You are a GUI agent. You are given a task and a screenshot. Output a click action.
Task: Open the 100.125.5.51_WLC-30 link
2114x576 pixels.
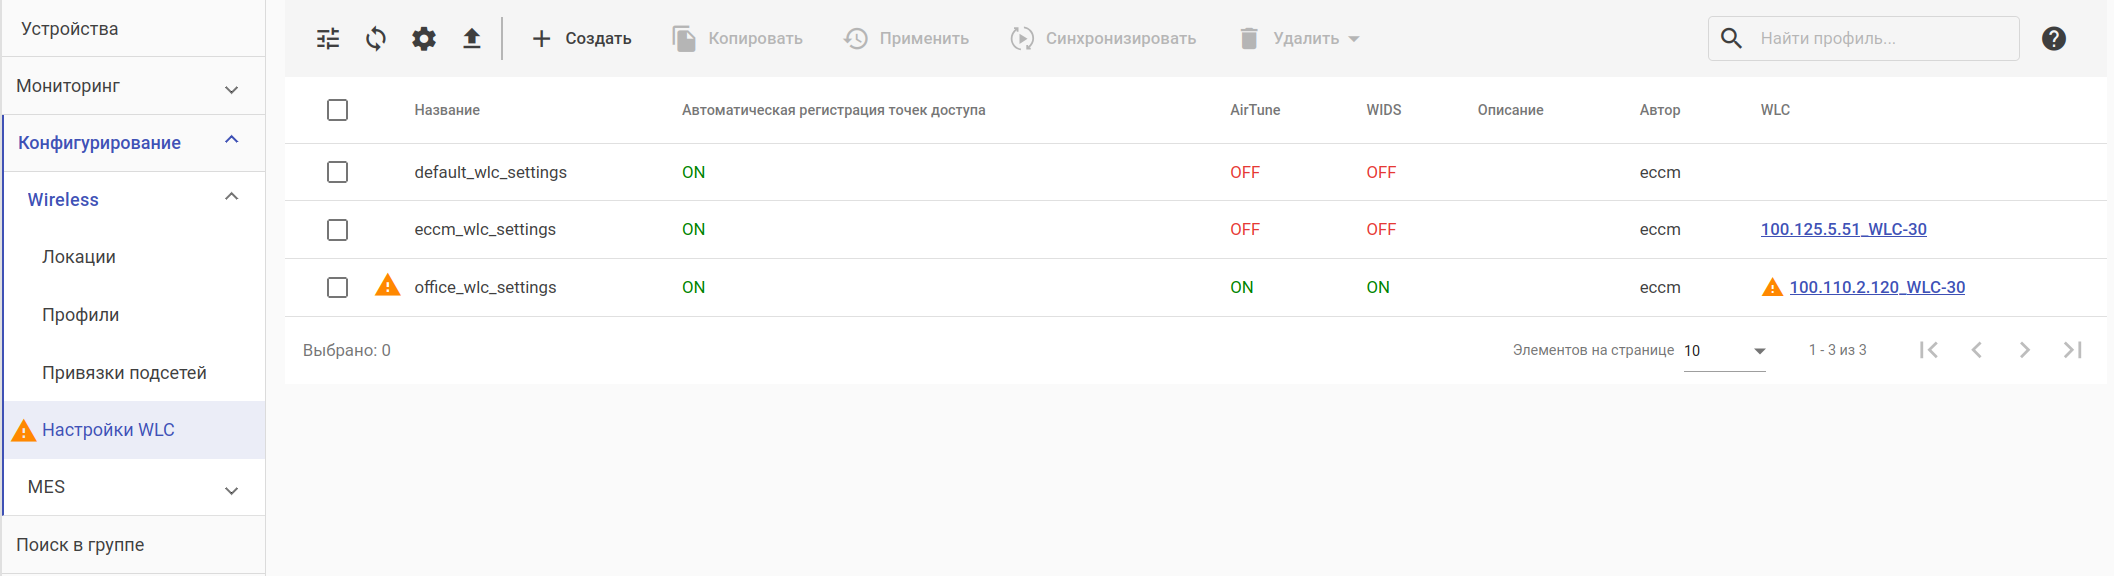tap(1843, 229)
